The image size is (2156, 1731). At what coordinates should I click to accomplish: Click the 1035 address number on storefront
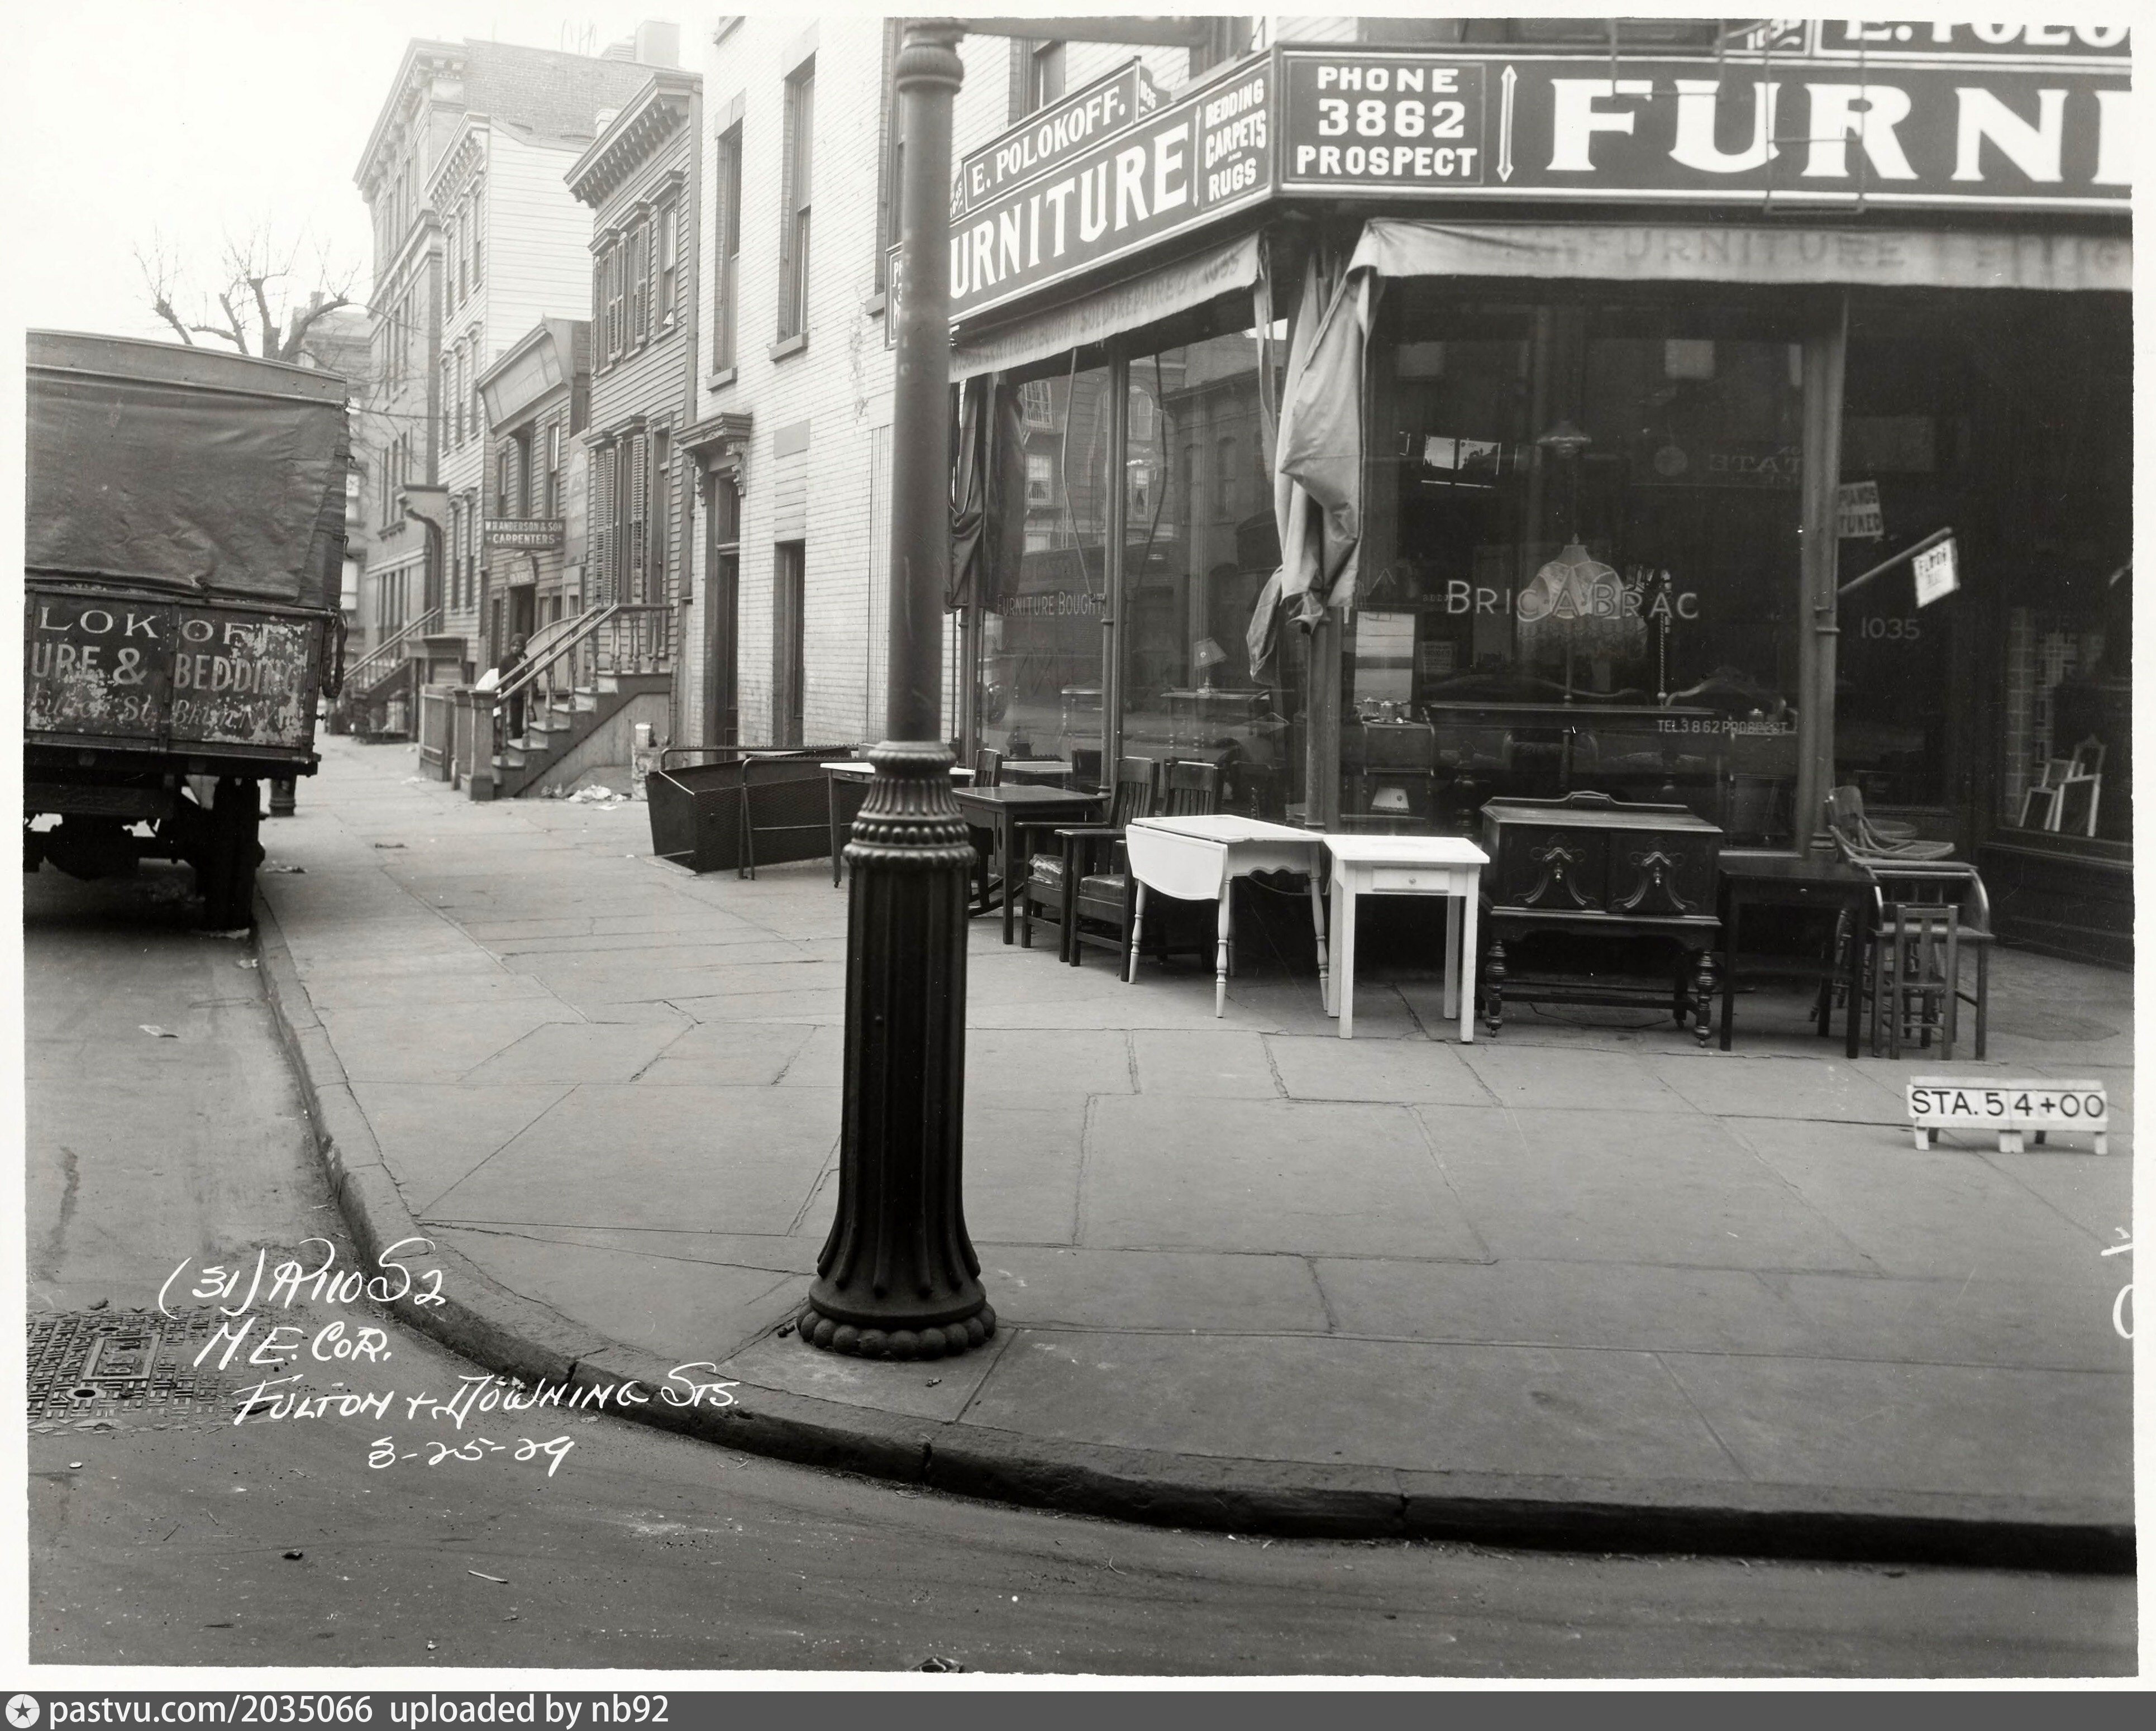(x=1889, y=628)
